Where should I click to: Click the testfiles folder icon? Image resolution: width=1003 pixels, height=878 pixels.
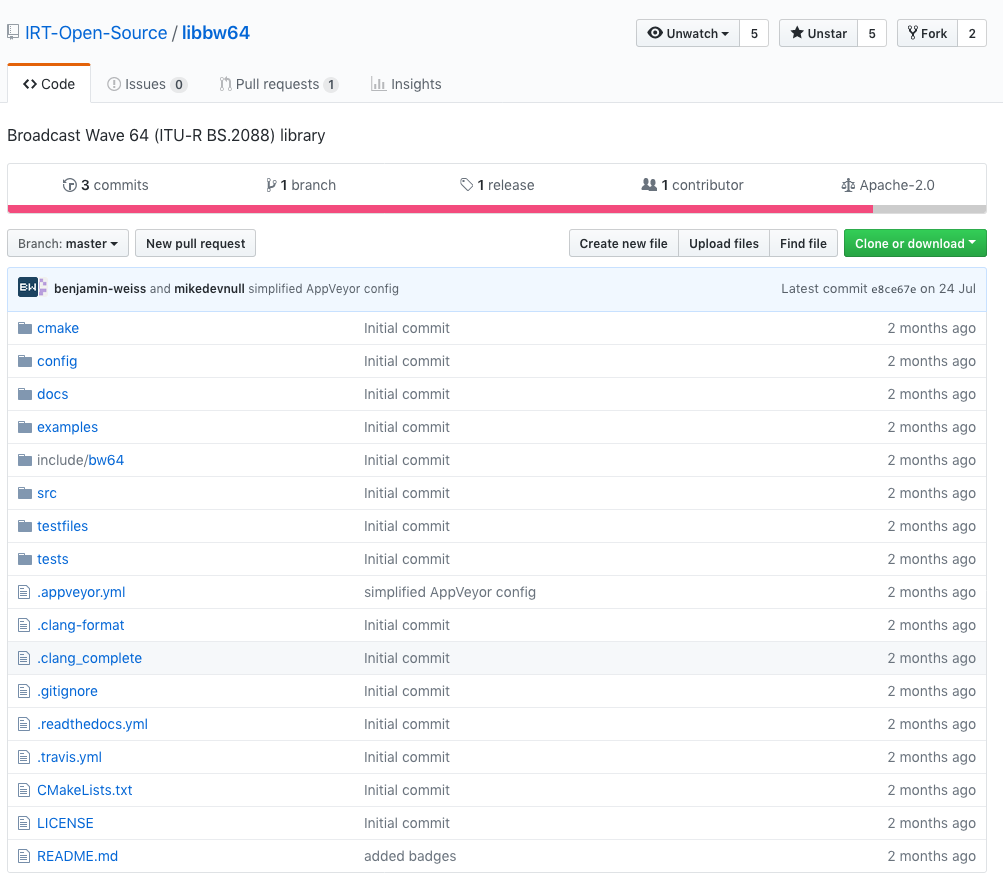(25, 526)
